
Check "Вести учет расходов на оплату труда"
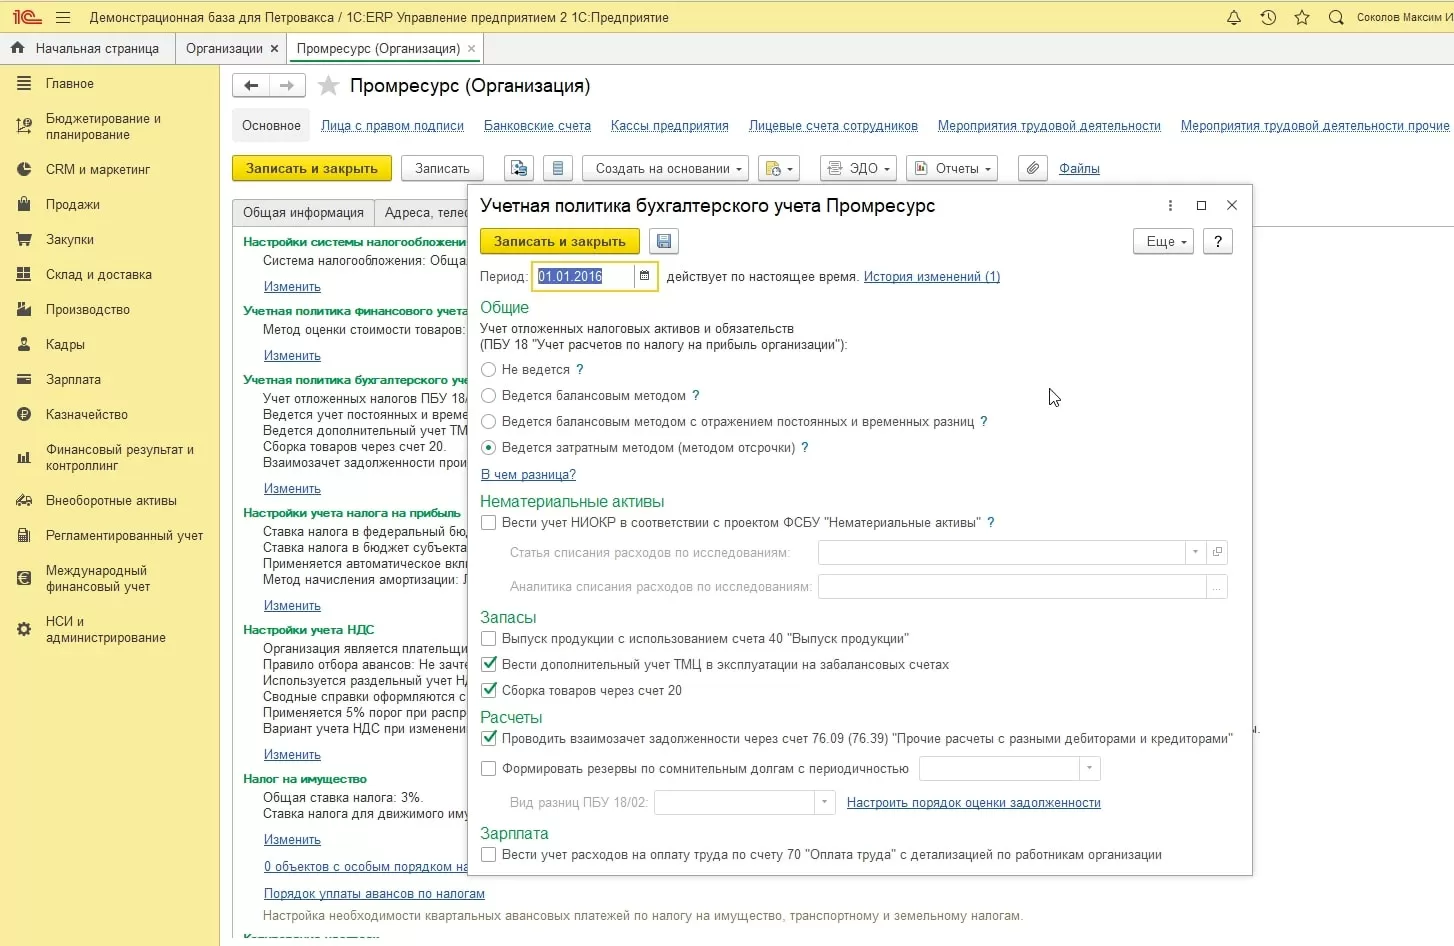[x=489, y=855]
